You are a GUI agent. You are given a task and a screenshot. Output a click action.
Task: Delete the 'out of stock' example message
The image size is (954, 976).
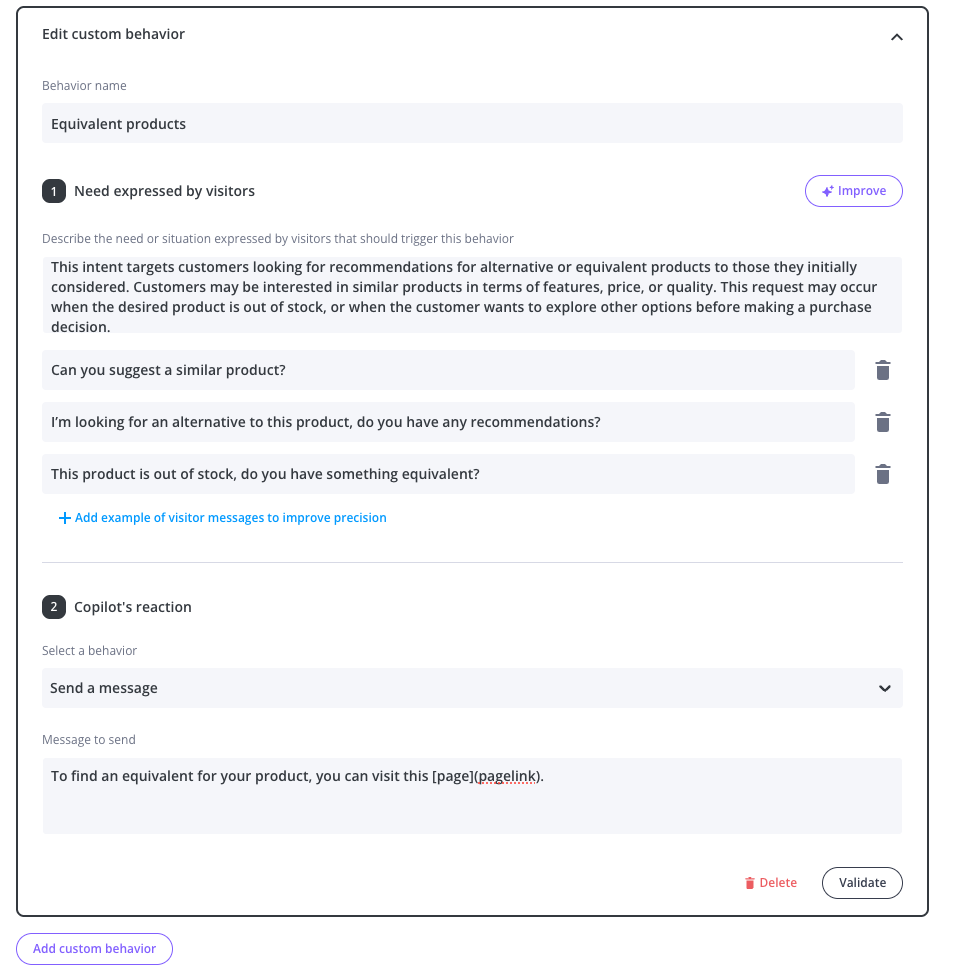[x=882, y=475]
